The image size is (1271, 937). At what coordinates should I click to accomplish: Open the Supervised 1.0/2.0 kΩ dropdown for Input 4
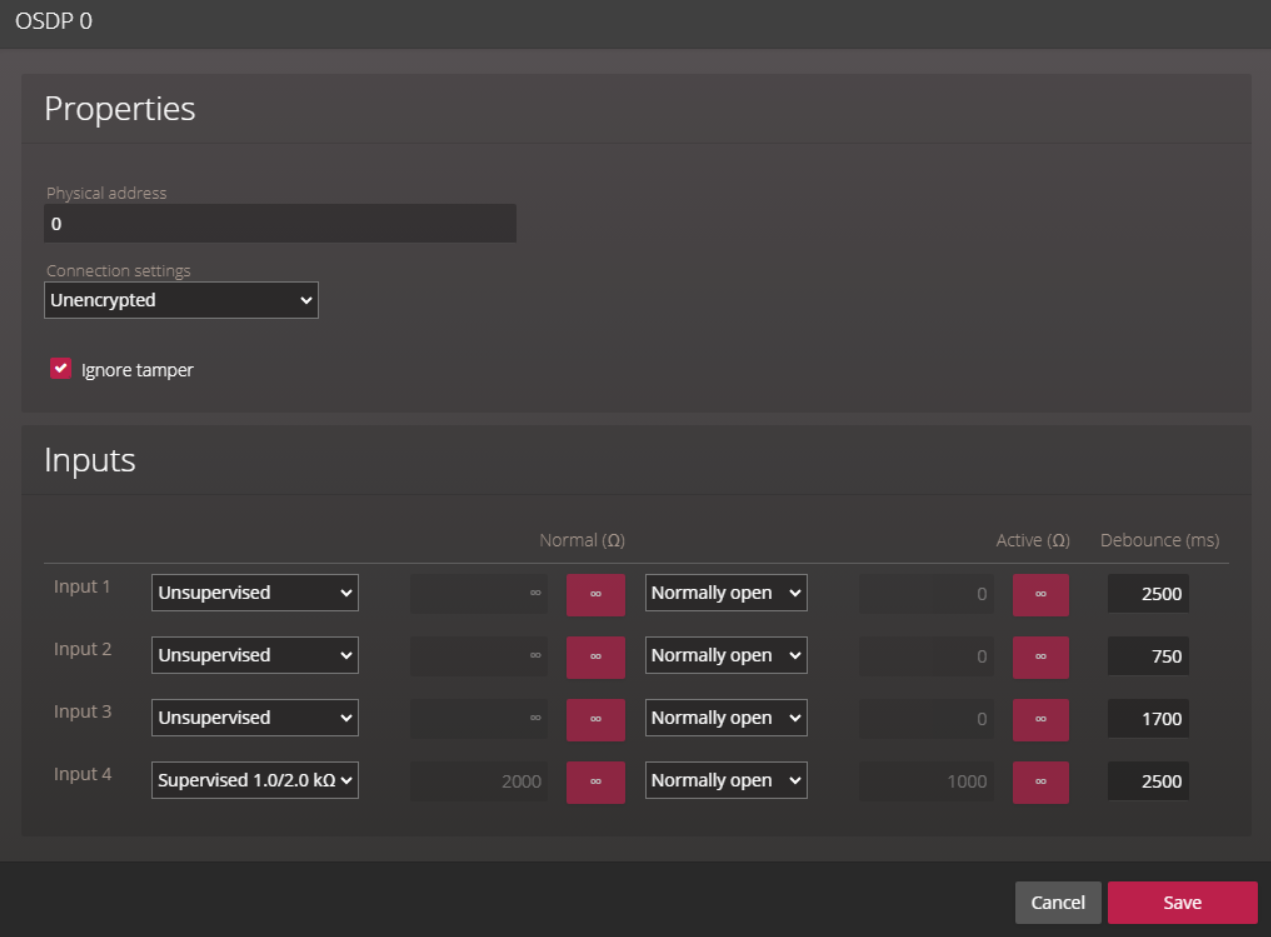pos(254,780)
